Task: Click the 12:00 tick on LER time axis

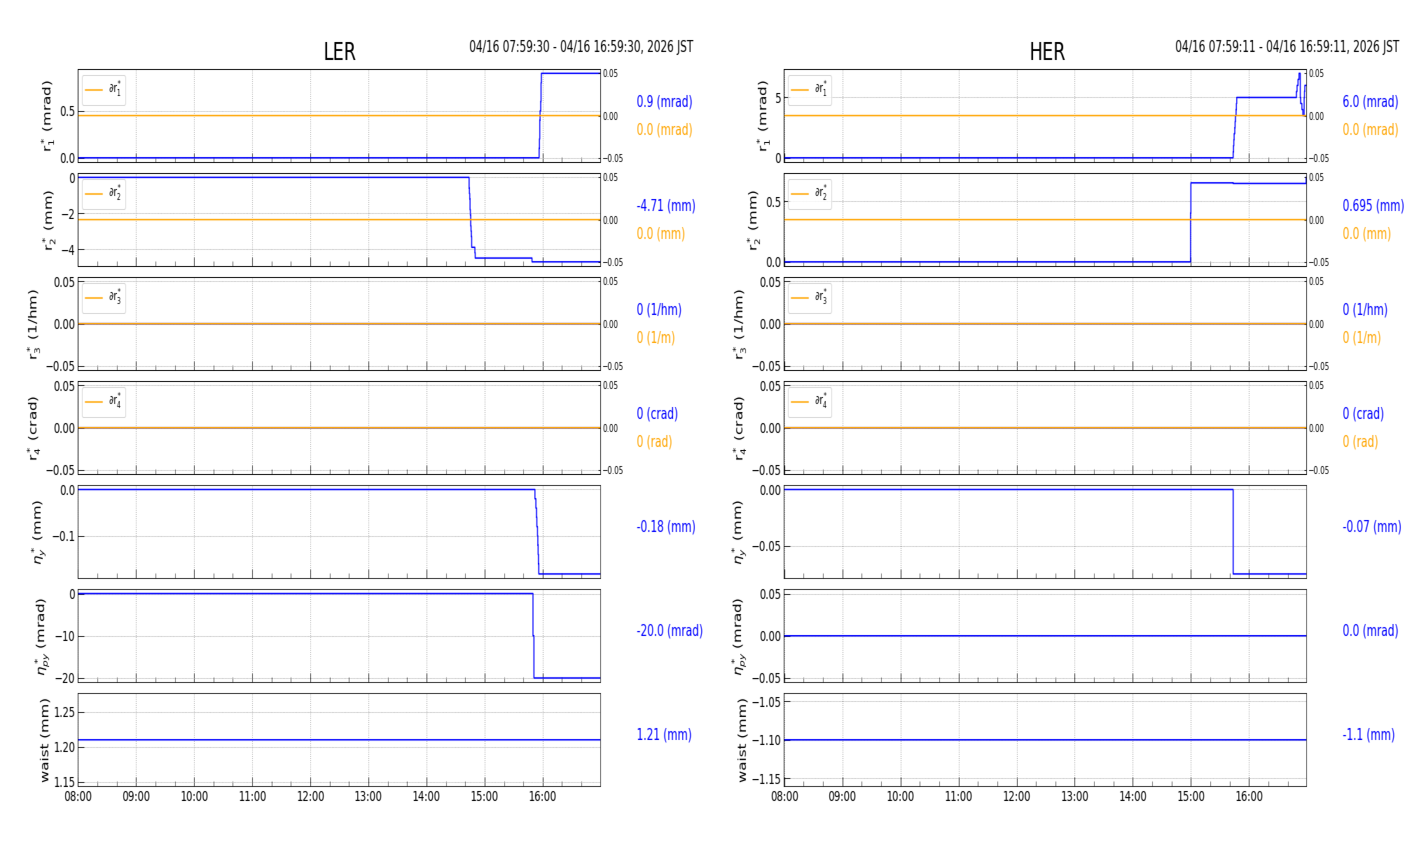Action: pos(310,797)
